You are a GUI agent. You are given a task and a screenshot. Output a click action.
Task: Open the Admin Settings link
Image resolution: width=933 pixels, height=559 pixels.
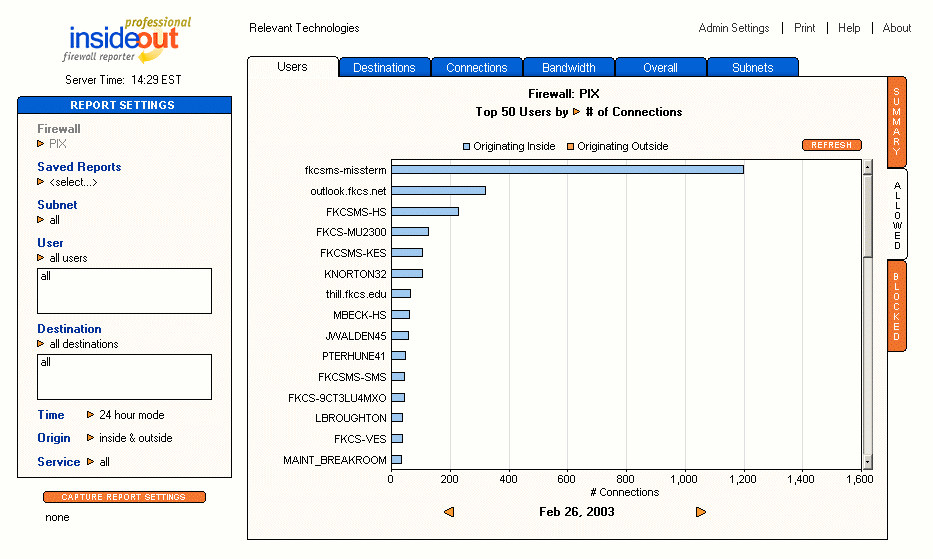point(734,28)
